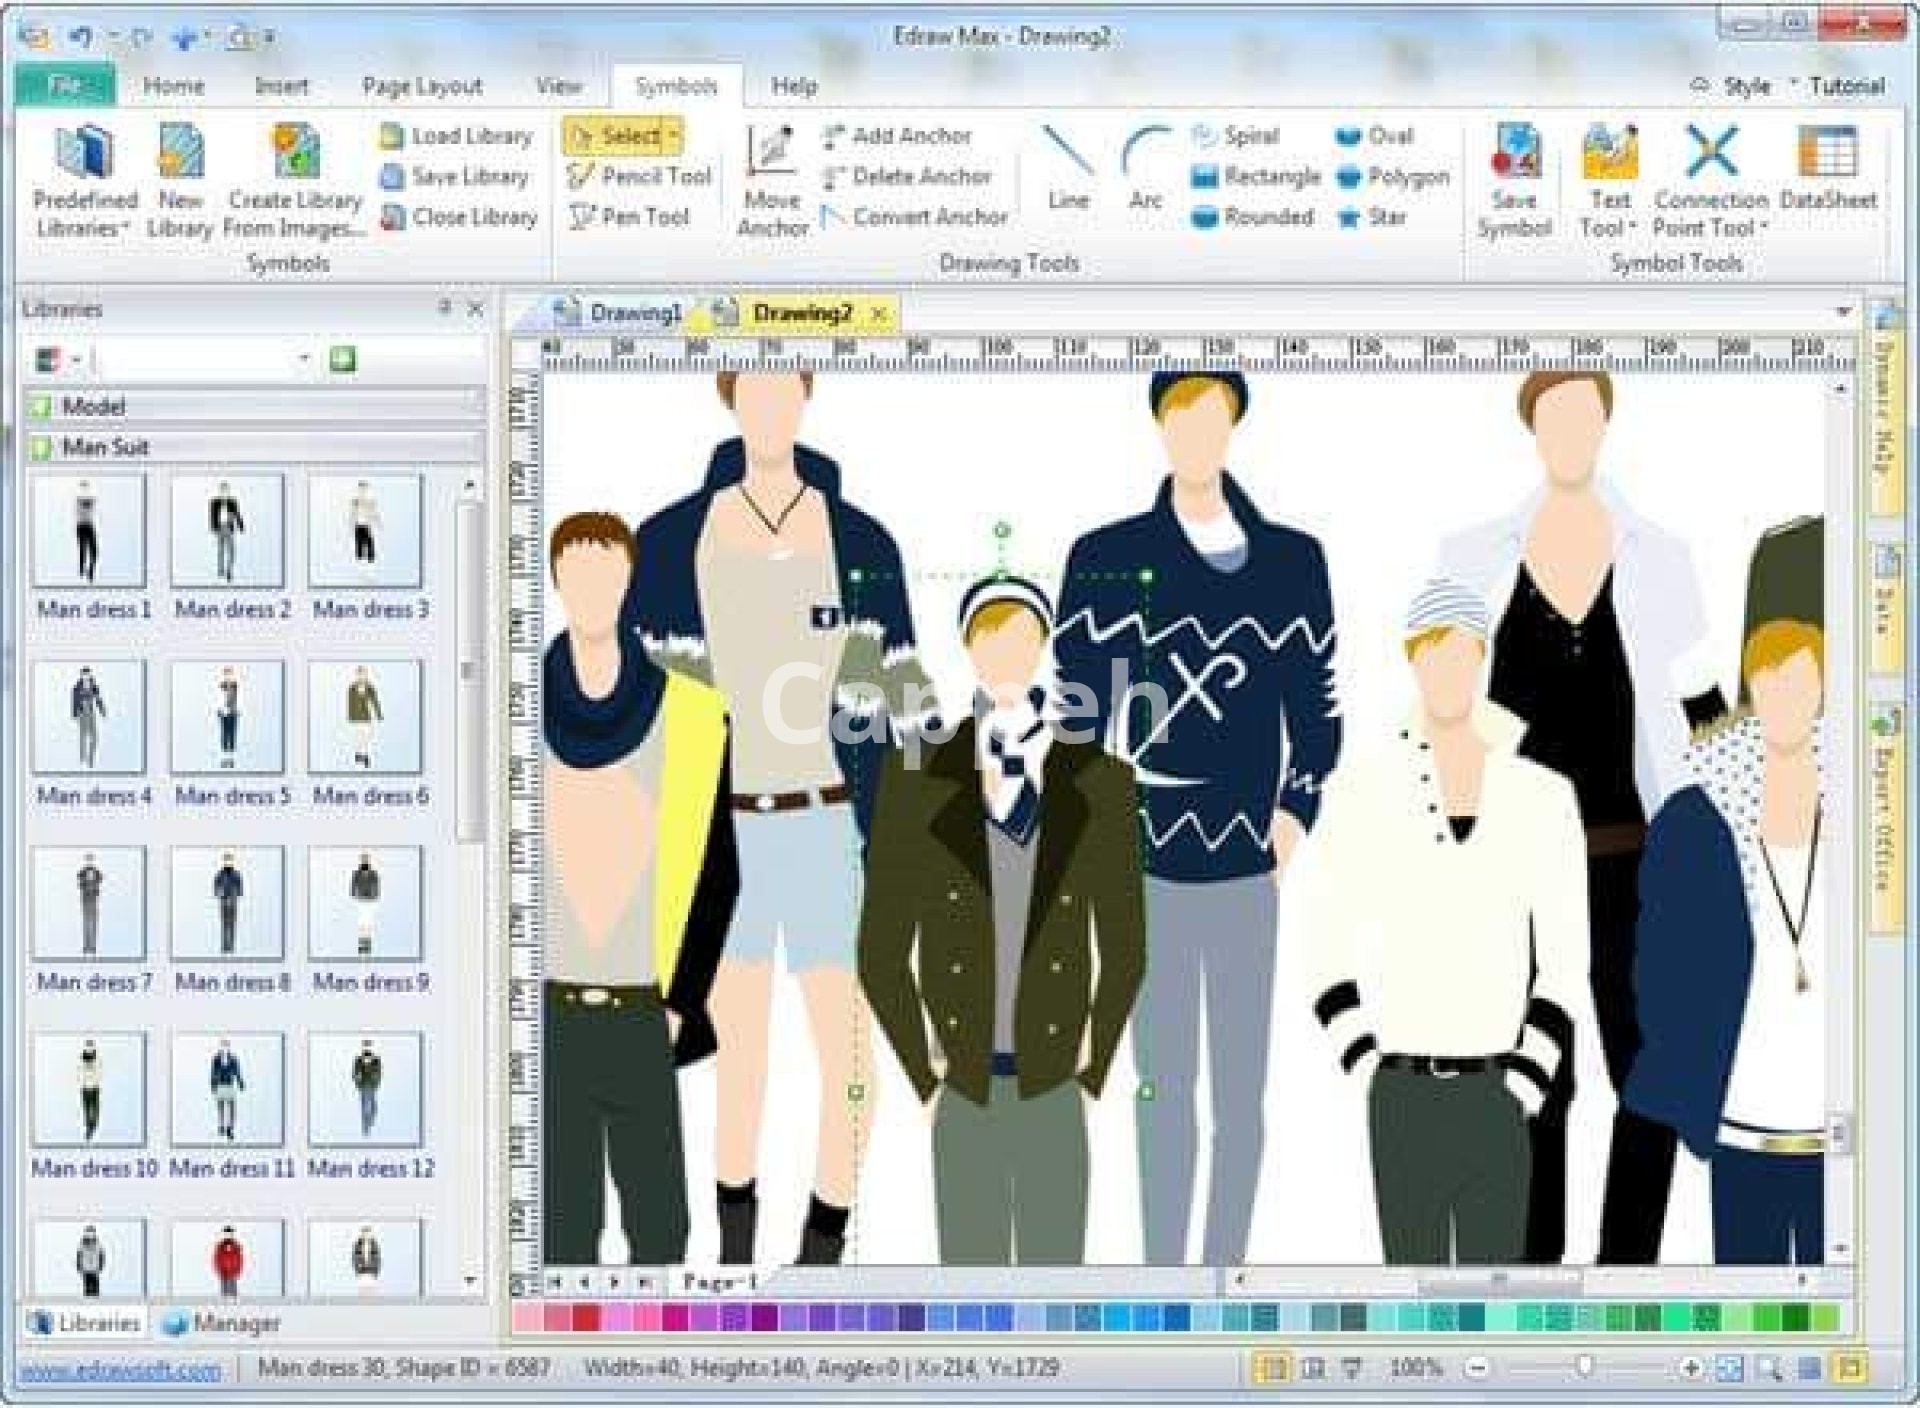Pick the red swatch in color bar

(x=586, y=1318)
